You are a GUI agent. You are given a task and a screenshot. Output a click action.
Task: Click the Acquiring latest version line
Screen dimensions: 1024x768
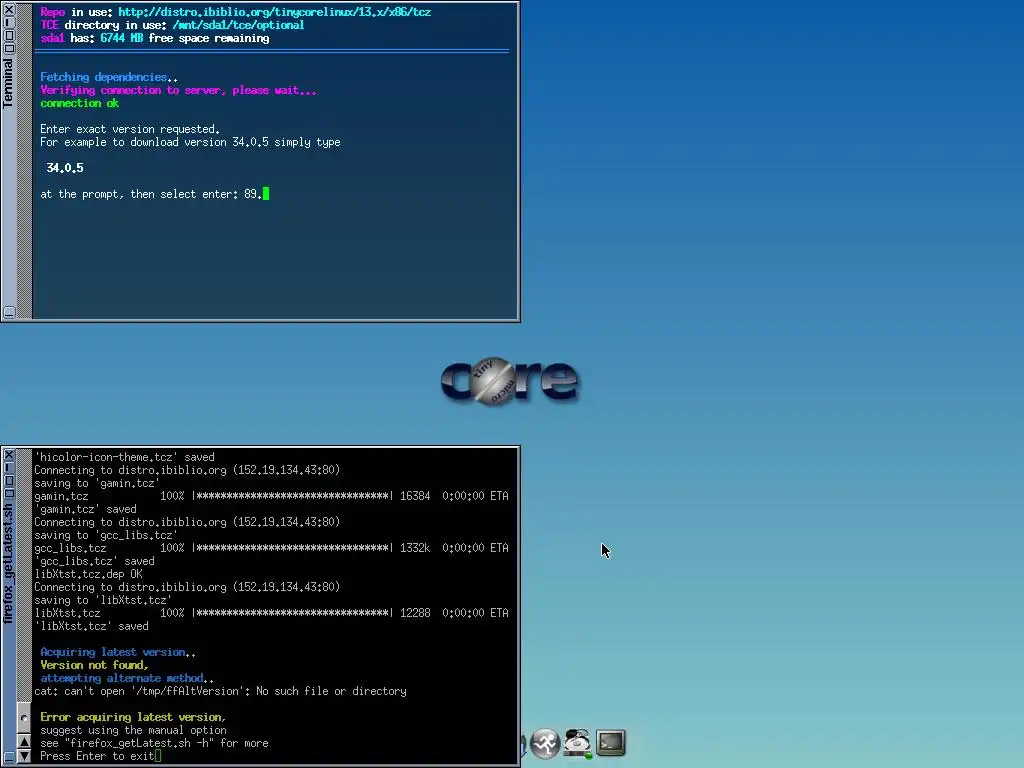coord(118,652)
